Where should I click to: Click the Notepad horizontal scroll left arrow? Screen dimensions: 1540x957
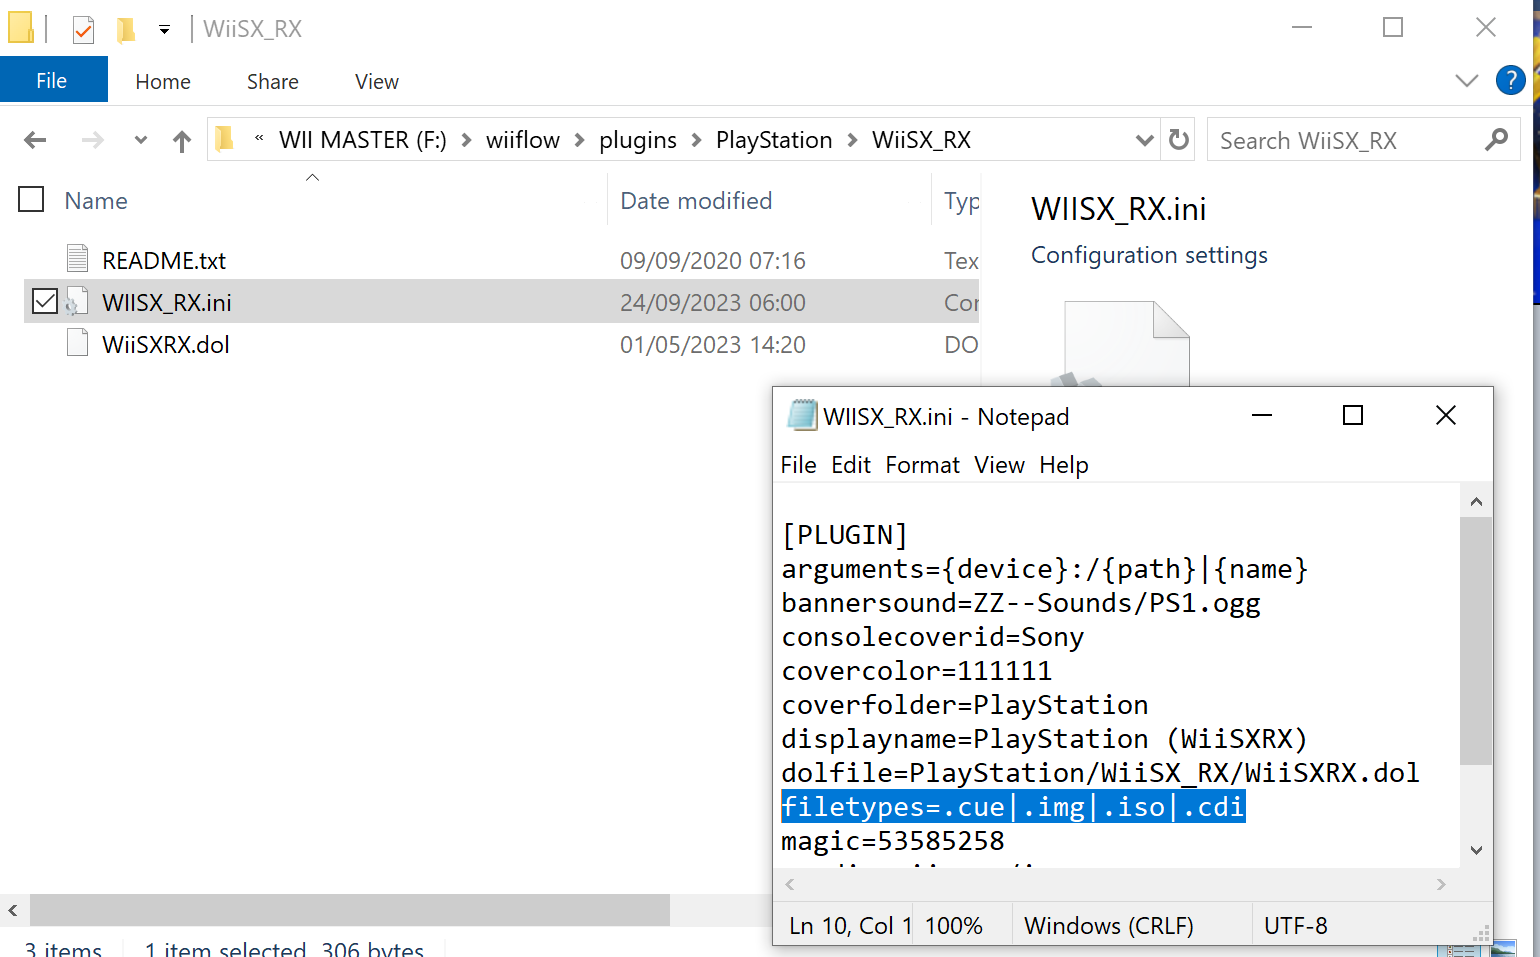pyautogui.click(x=790, y=884)
